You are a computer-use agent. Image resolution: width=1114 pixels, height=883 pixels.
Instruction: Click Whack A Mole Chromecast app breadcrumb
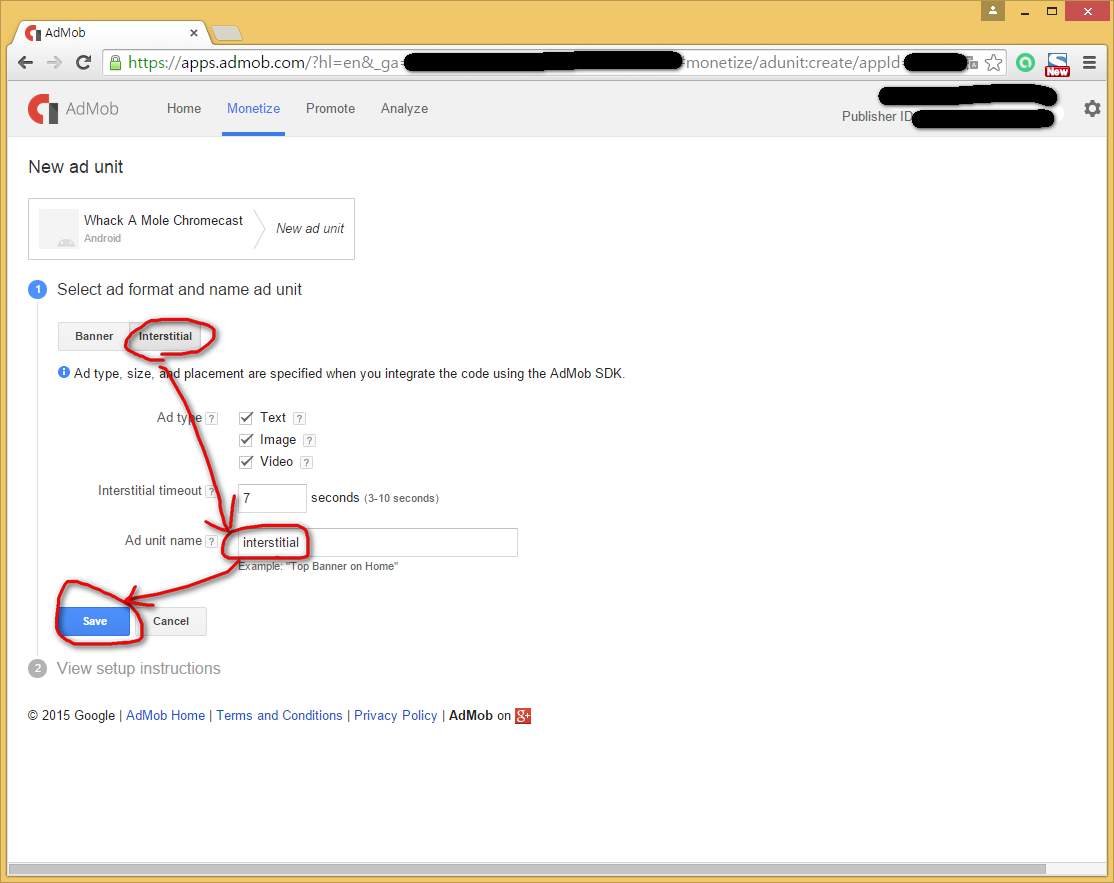pos(163,220)
